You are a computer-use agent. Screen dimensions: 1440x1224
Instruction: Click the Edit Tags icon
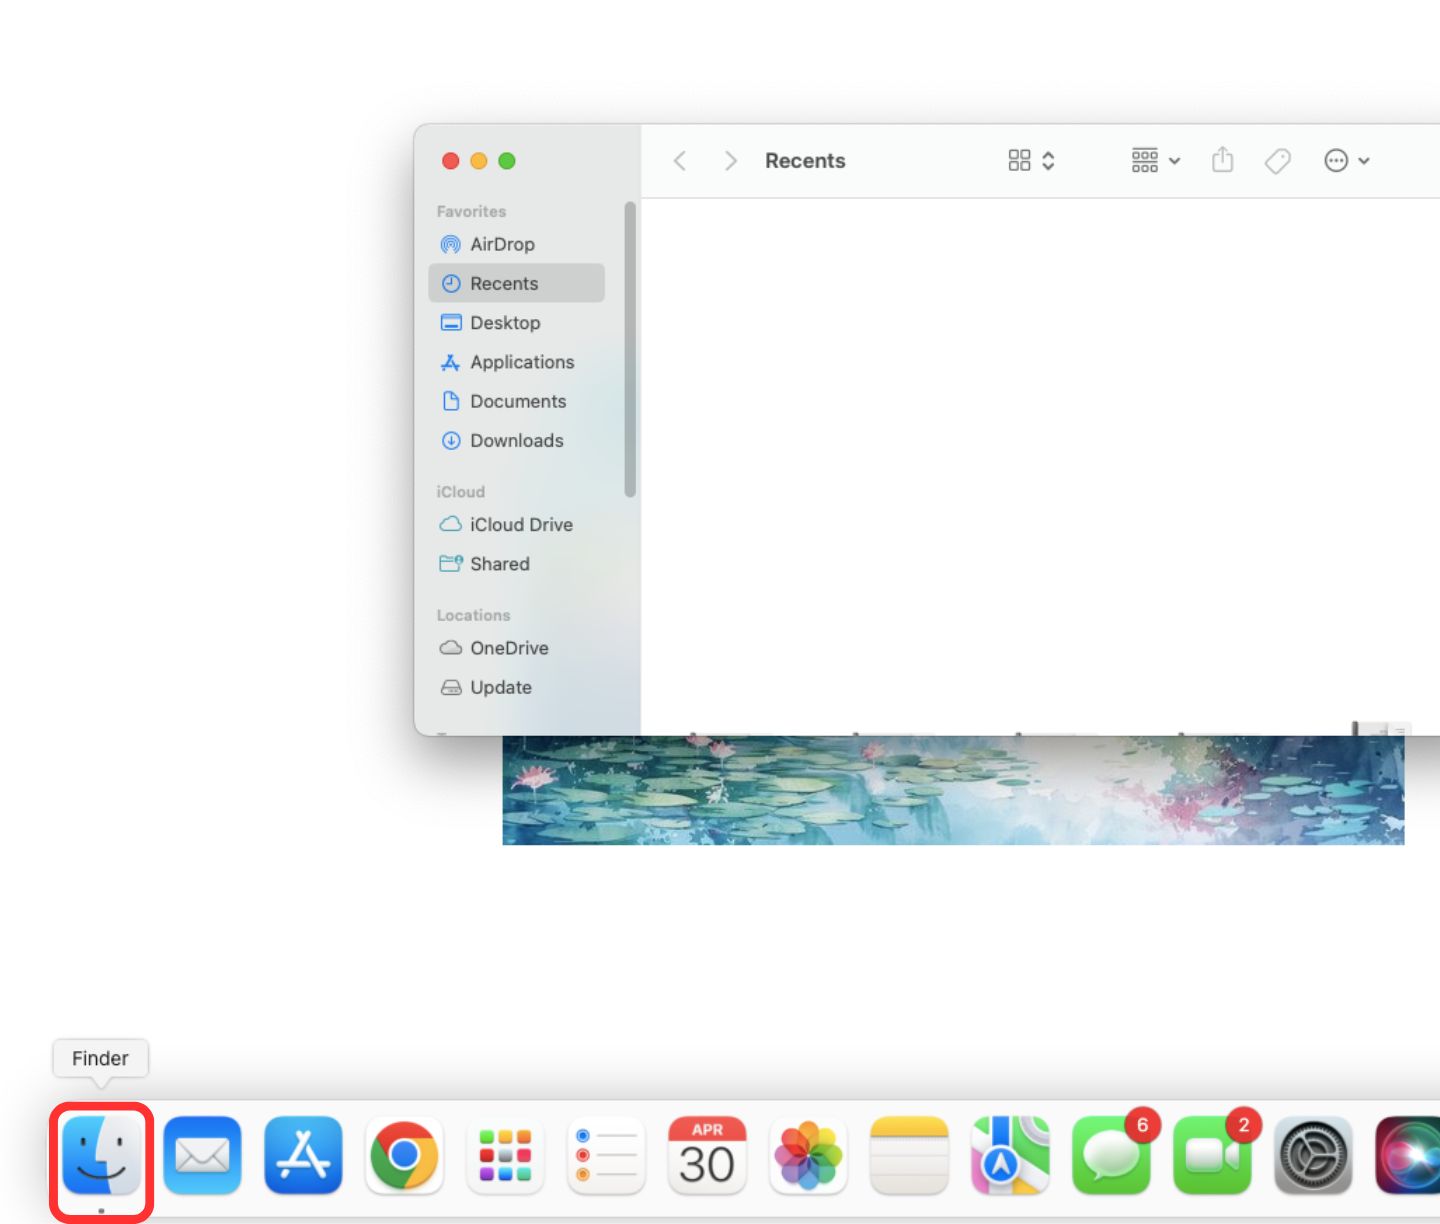pos(1277,160)
